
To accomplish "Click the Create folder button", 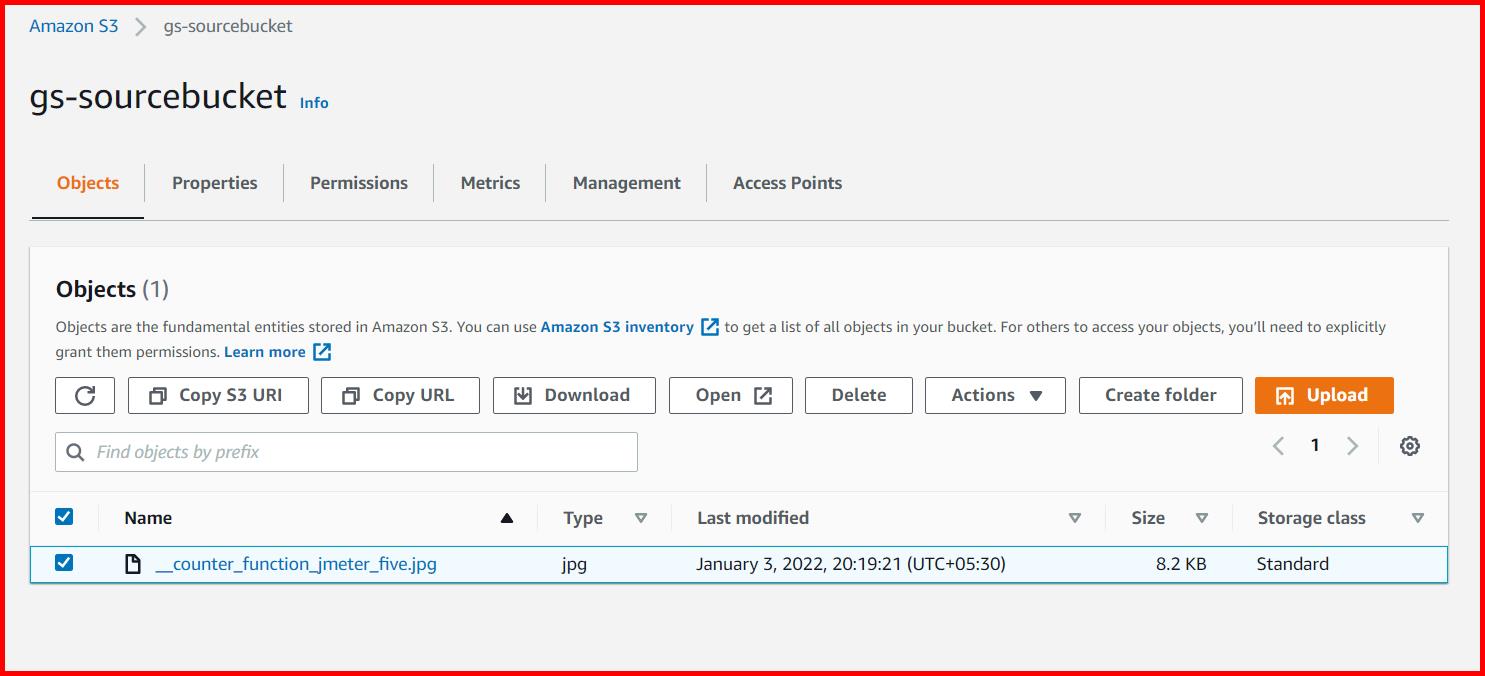I will (1160, 395).
